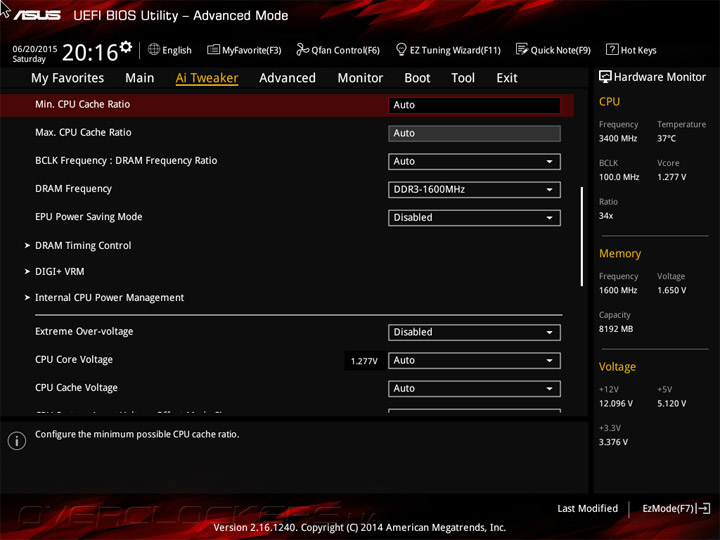720x540 pixels.
Task: Select the Ai Tweaker tab
Action: [207, 78]
